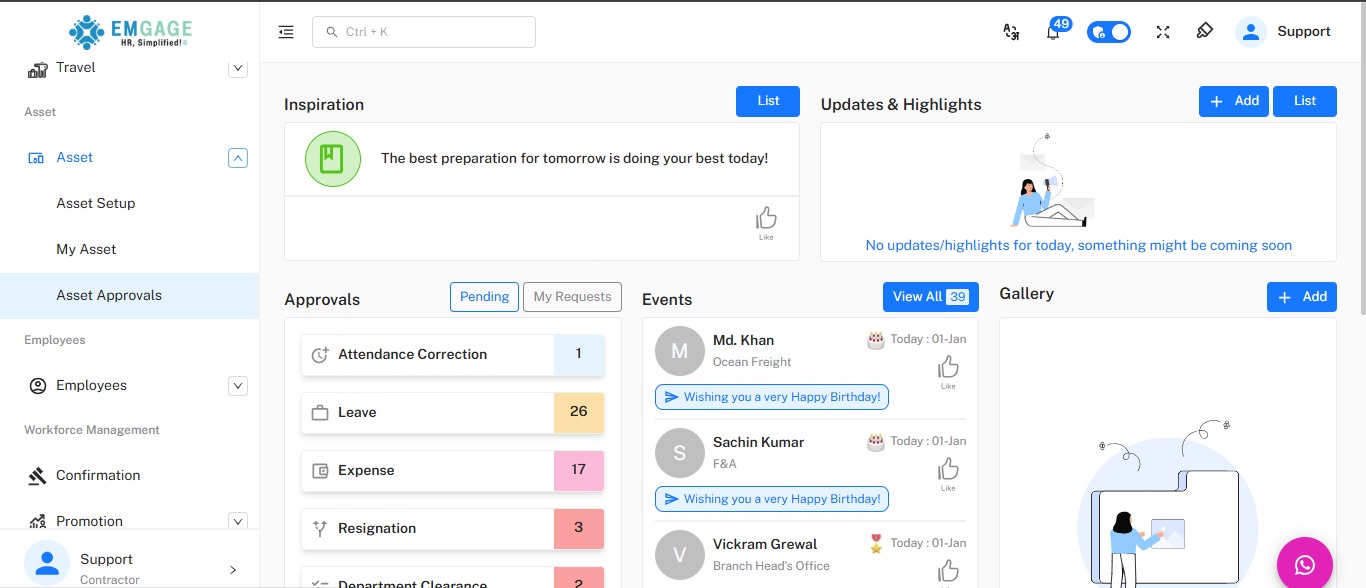
Task: Open Asset Approvals from the sidebar
Action: pos(110,295)
